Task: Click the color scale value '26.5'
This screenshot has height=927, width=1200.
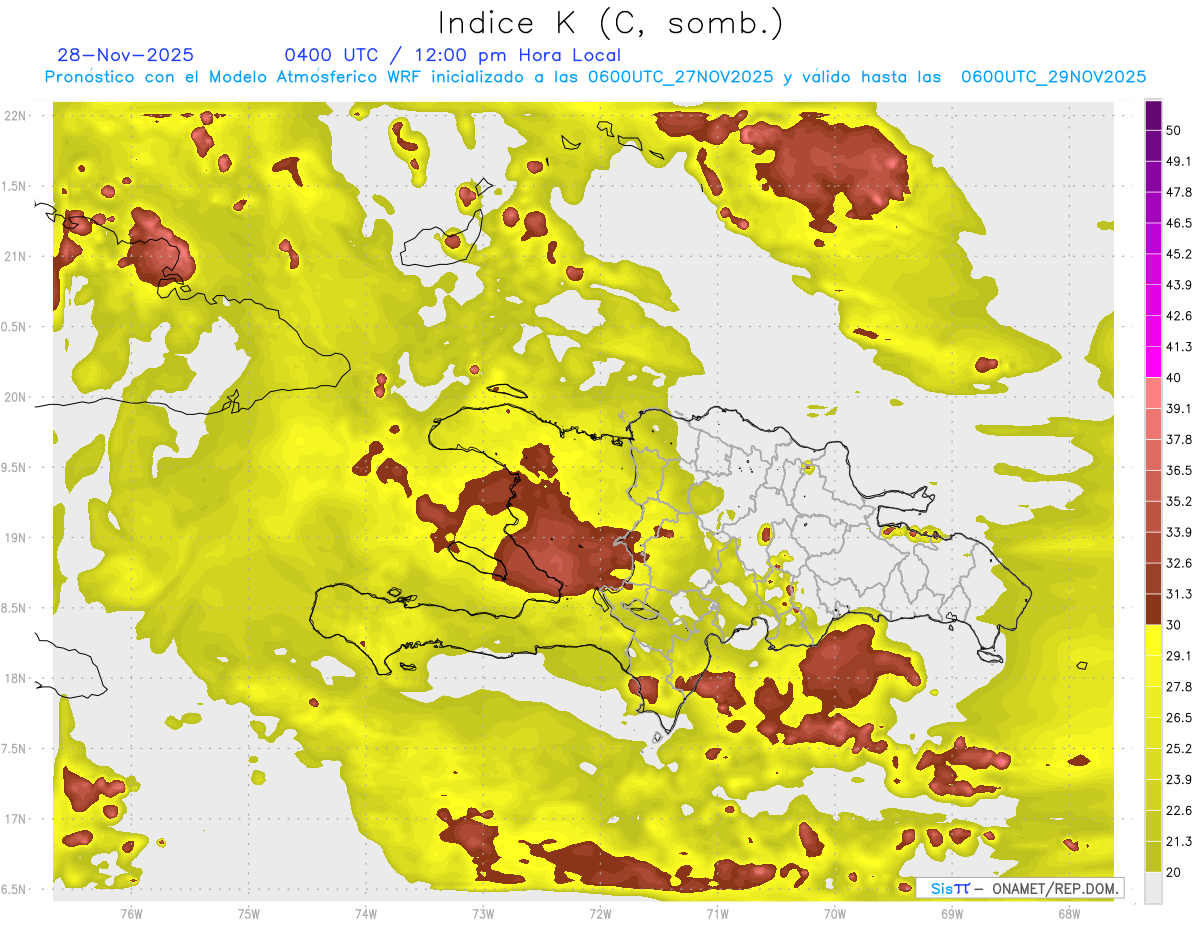Action: [1179, 718]
